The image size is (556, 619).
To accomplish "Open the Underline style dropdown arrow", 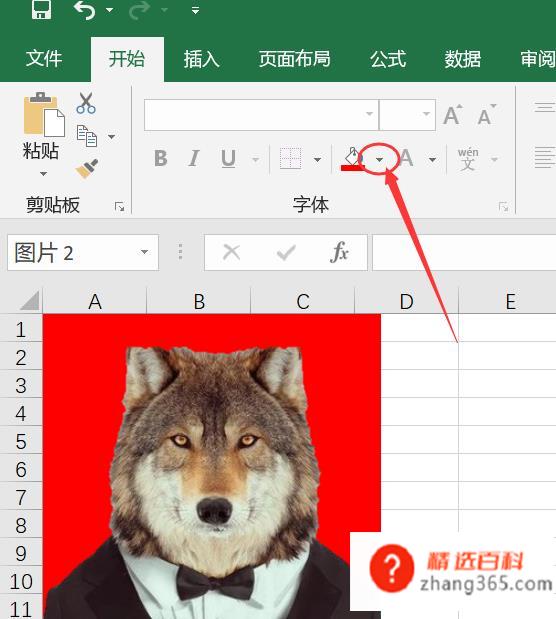I will 255,160.
